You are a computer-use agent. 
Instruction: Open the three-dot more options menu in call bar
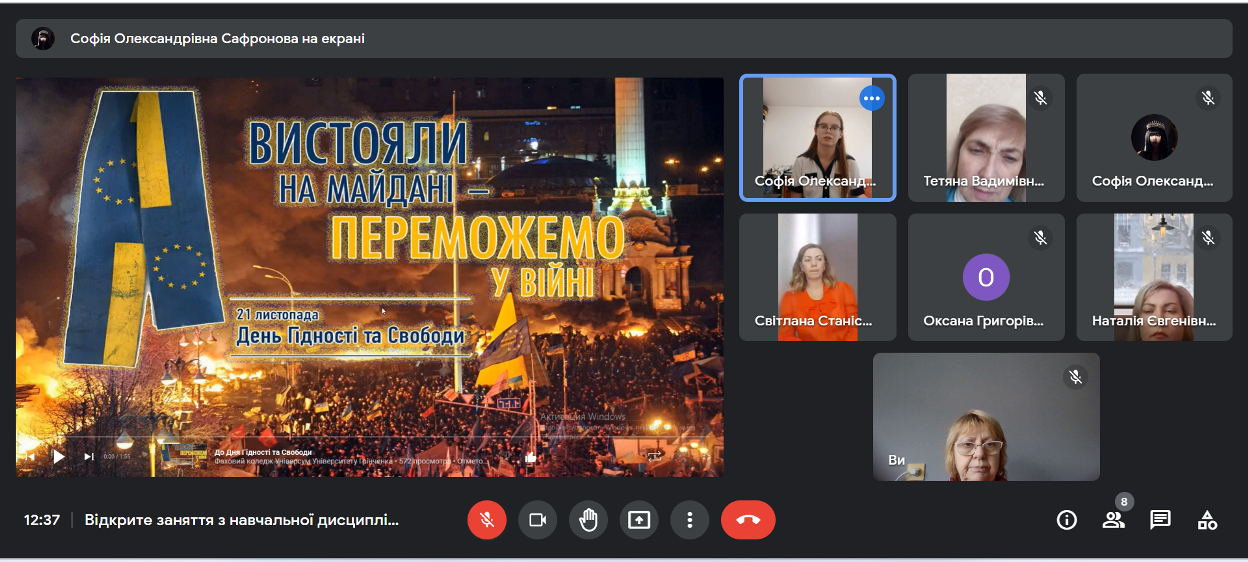tap(689, 520)
